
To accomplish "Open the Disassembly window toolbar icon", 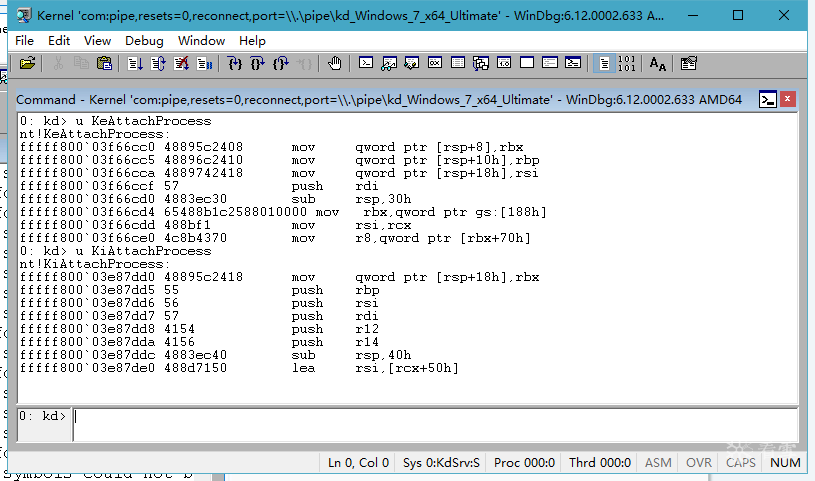I will pos(504,63).
